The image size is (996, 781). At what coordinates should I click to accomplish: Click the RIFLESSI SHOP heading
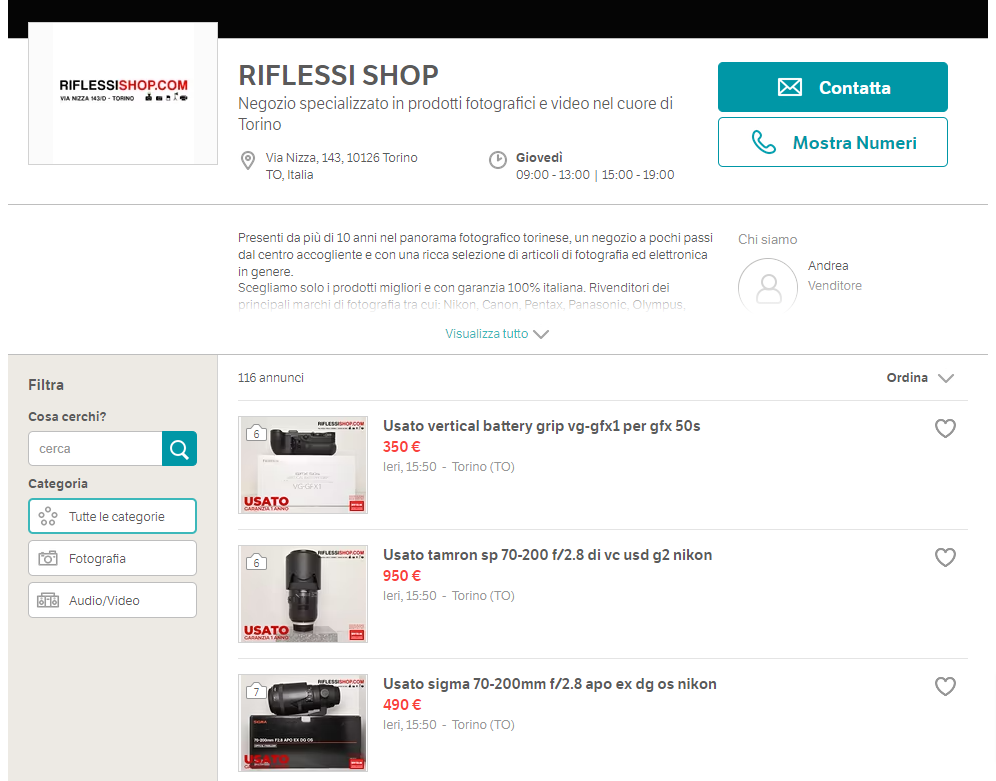click(x=339, y=76)
